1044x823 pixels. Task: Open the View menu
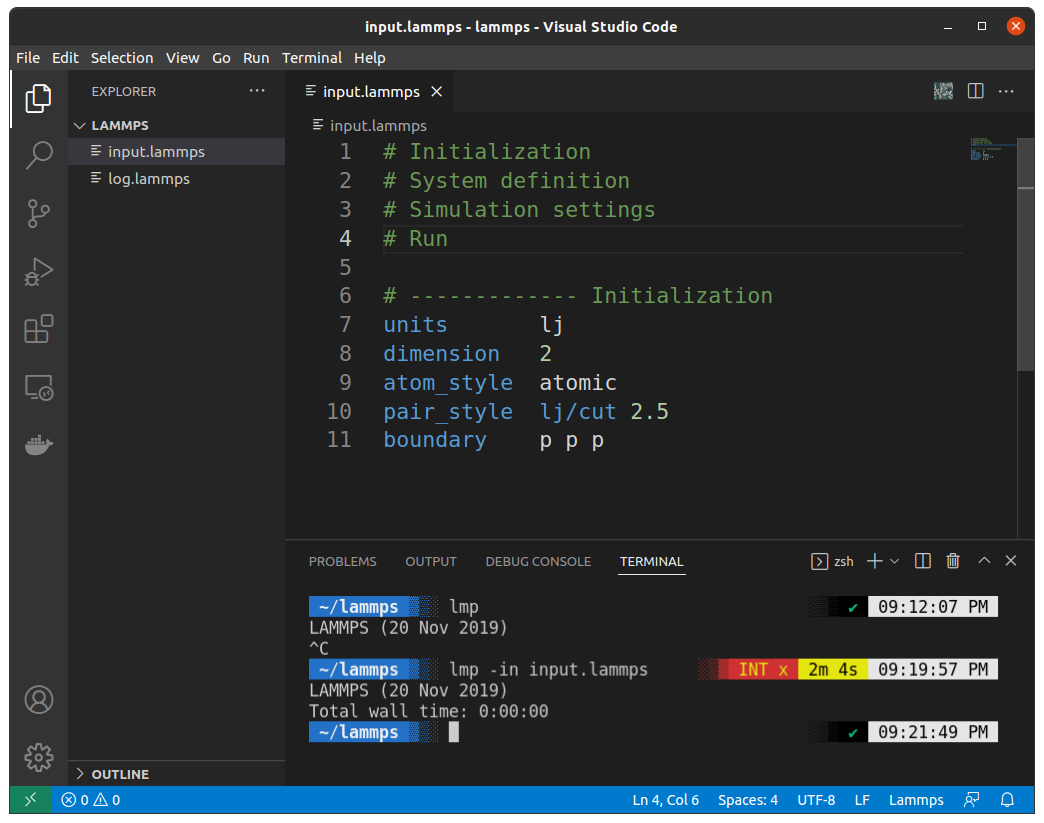click(182, 58)
